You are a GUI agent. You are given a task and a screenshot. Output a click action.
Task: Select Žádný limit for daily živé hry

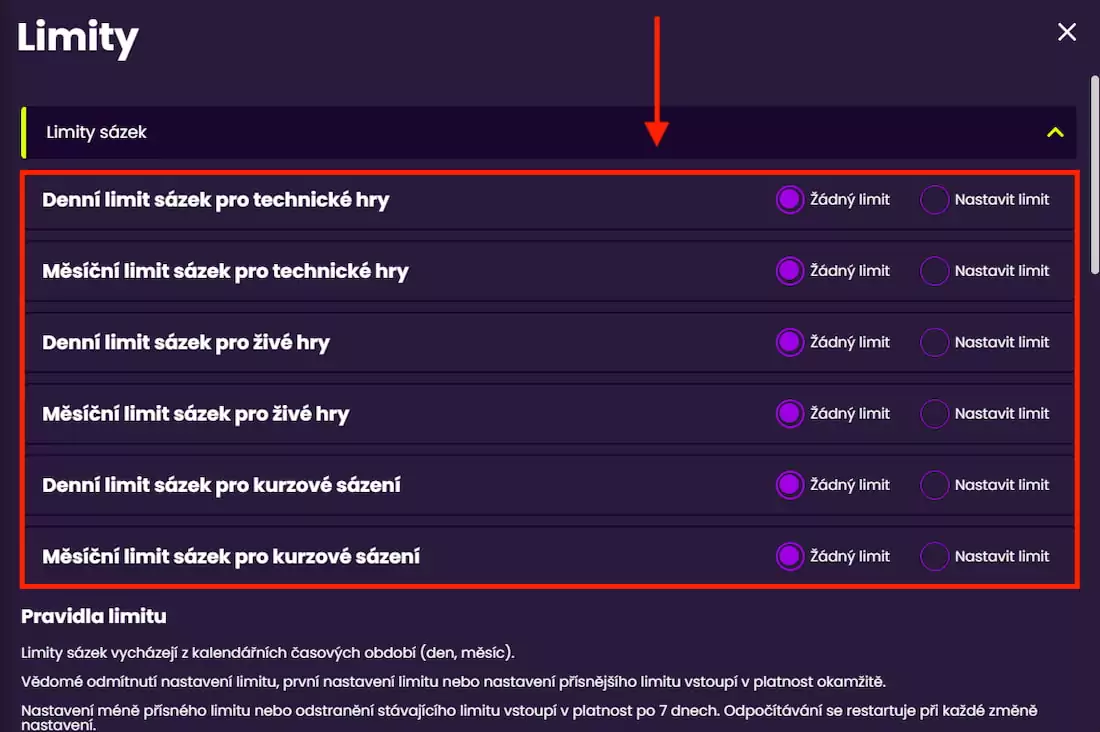point(790,342)
